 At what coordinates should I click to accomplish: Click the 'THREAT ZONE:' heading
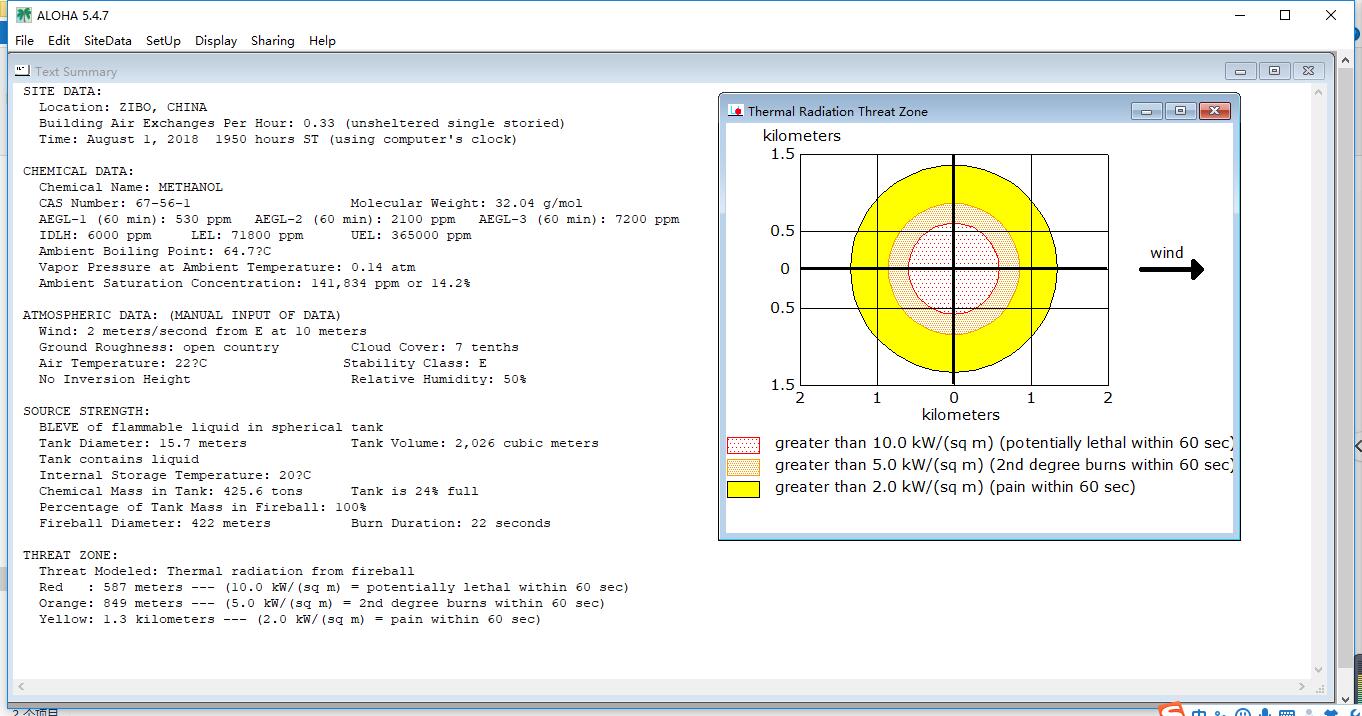tap(71, 555)
